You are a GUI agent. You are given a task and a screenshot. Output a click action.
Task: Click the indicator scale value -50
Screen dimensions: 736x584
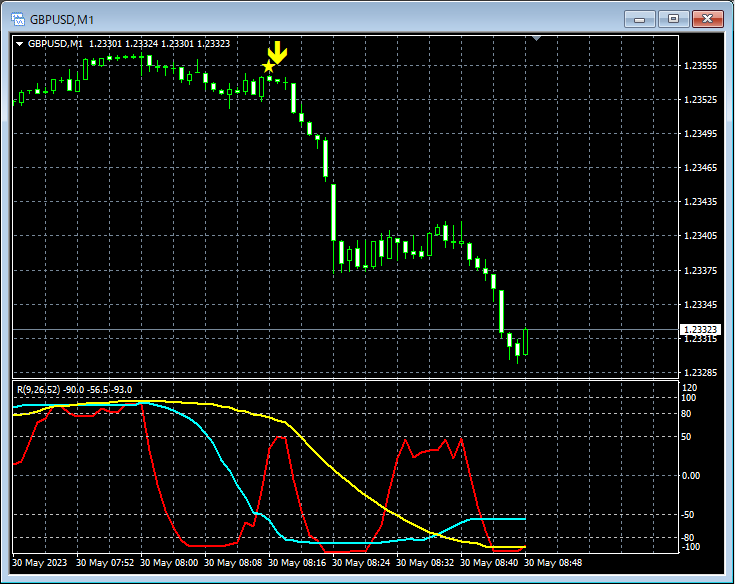[688, 515]
